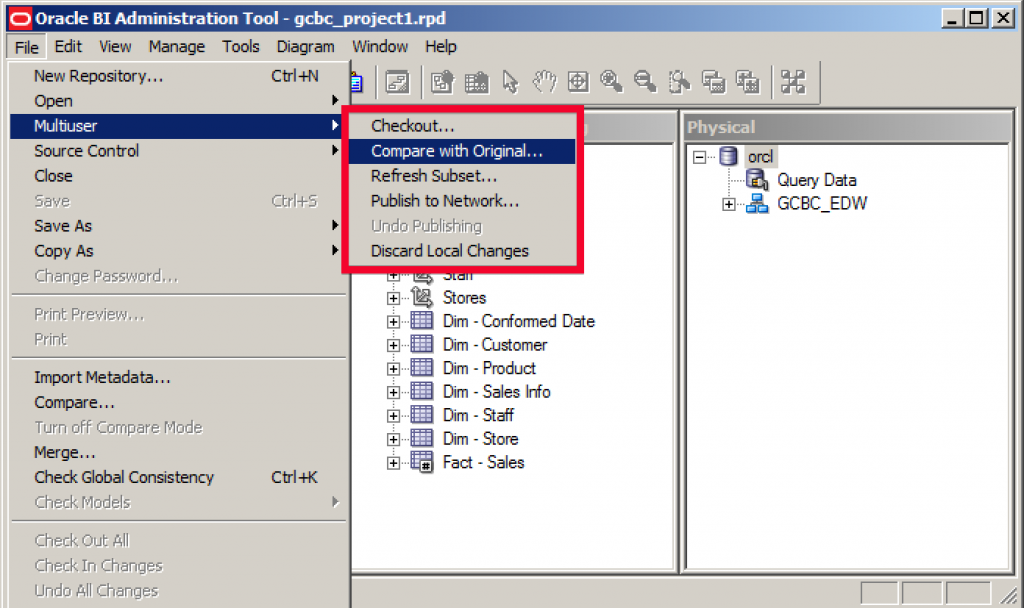Viewport: 1024px width, 608px height.
Task: Select Refresh Subset... option
Action: coord(462,176)
